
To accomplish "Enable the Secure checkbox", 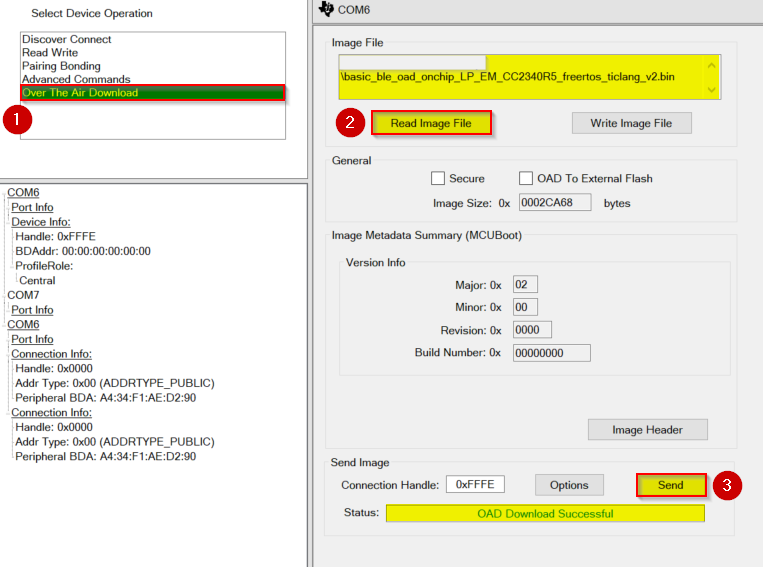I will (x=438, y=179).
